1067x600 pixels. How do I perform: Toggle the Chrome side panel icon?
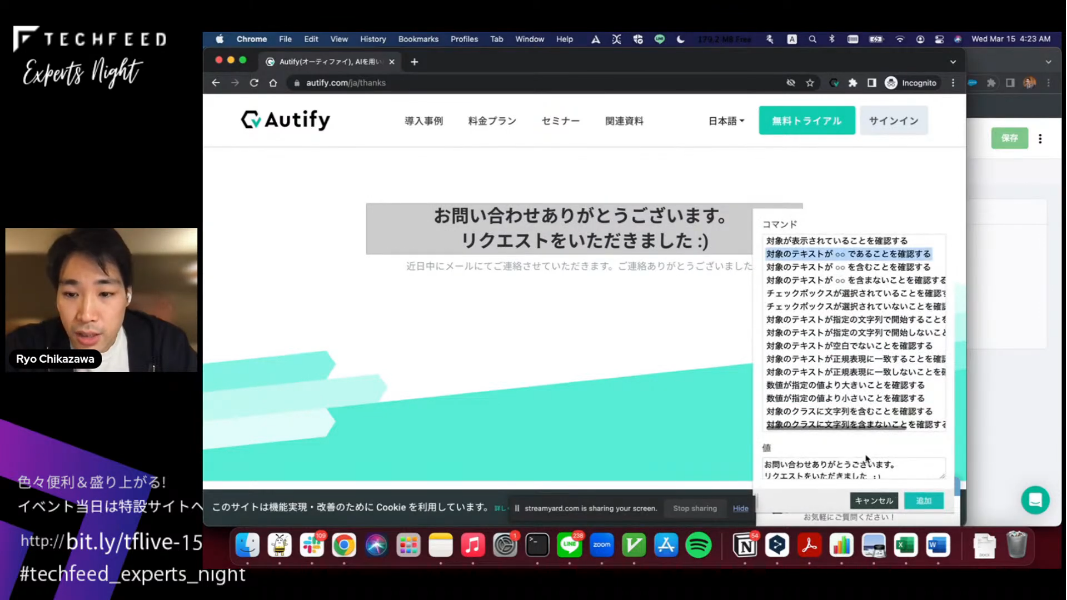coord(872,83)
